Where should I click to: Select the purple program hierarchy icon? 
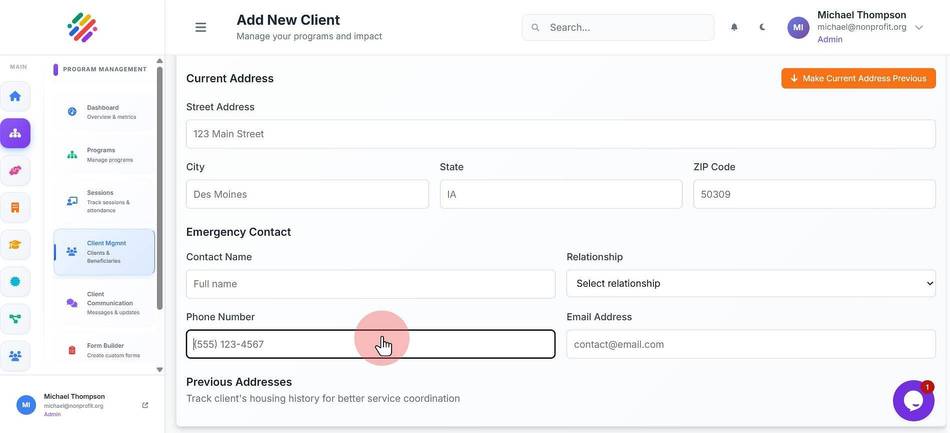point(15,133)
